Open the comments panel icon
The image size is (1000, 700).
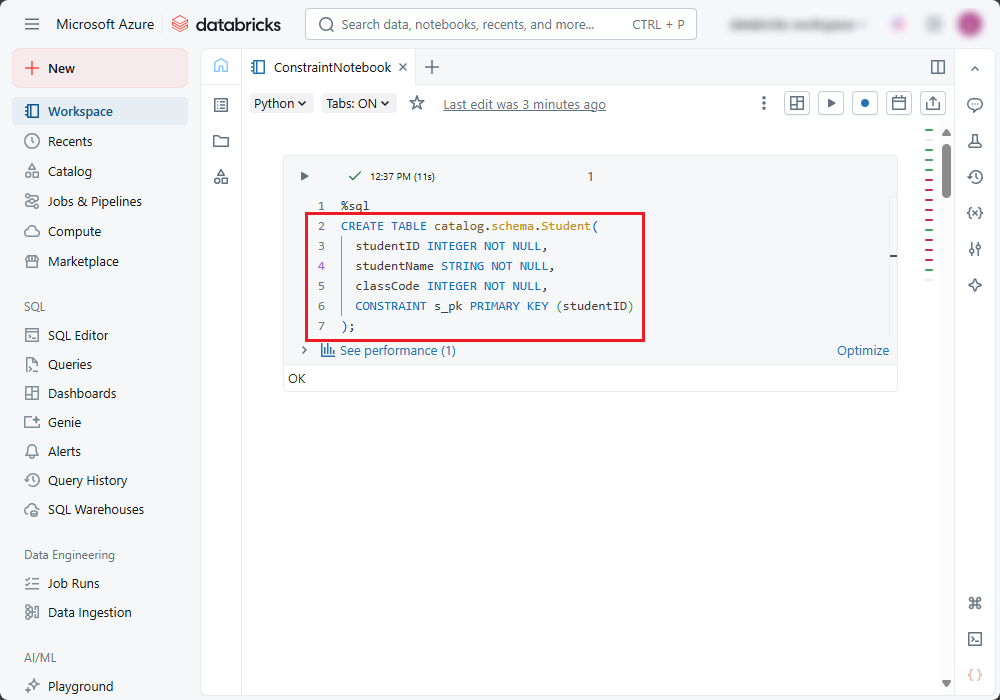[975, 105]
